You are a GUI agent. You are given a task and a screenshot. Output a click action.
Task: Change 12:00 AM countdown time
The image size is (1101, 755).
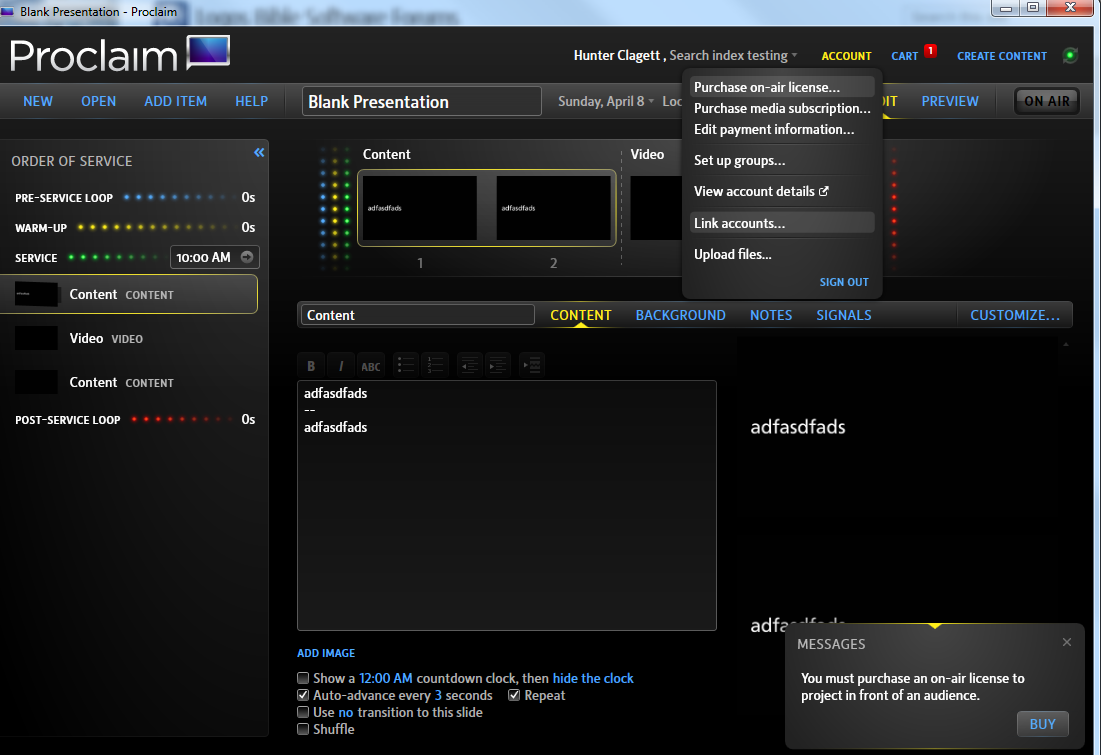[385, 678]
